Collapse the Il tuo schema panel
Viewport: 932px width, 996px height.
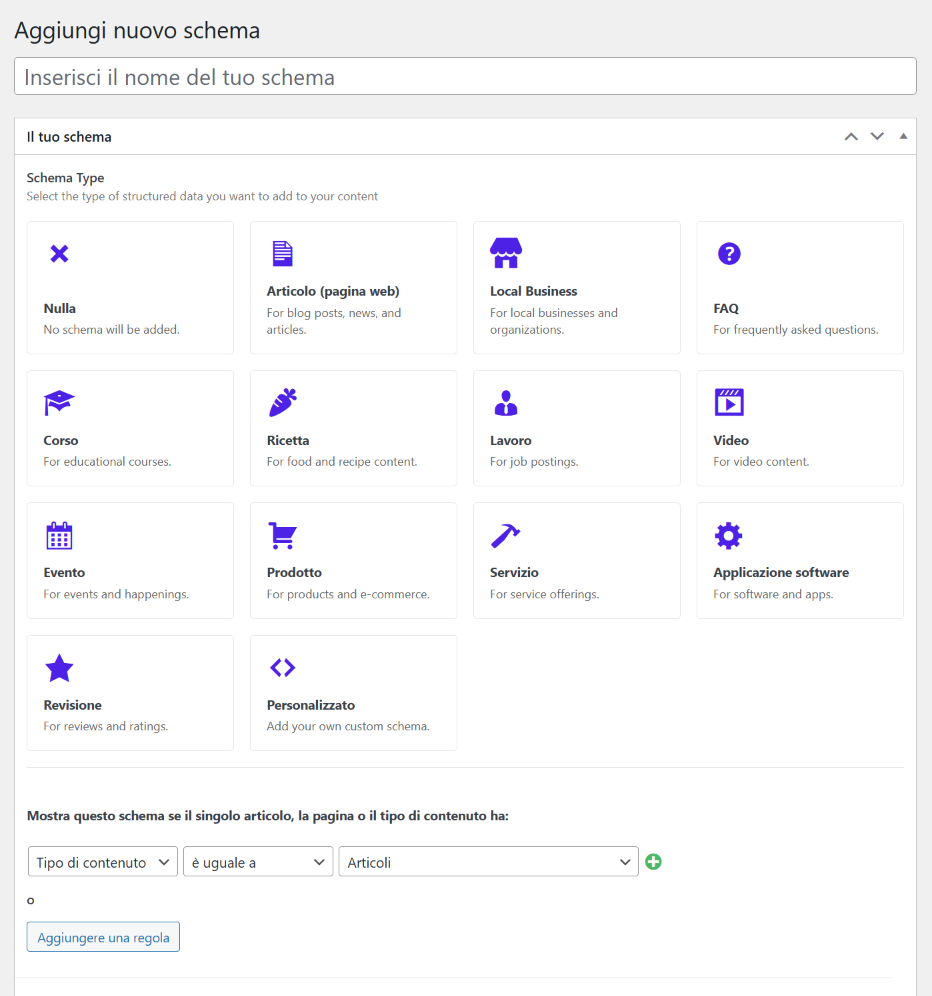(x=903, y=136)
